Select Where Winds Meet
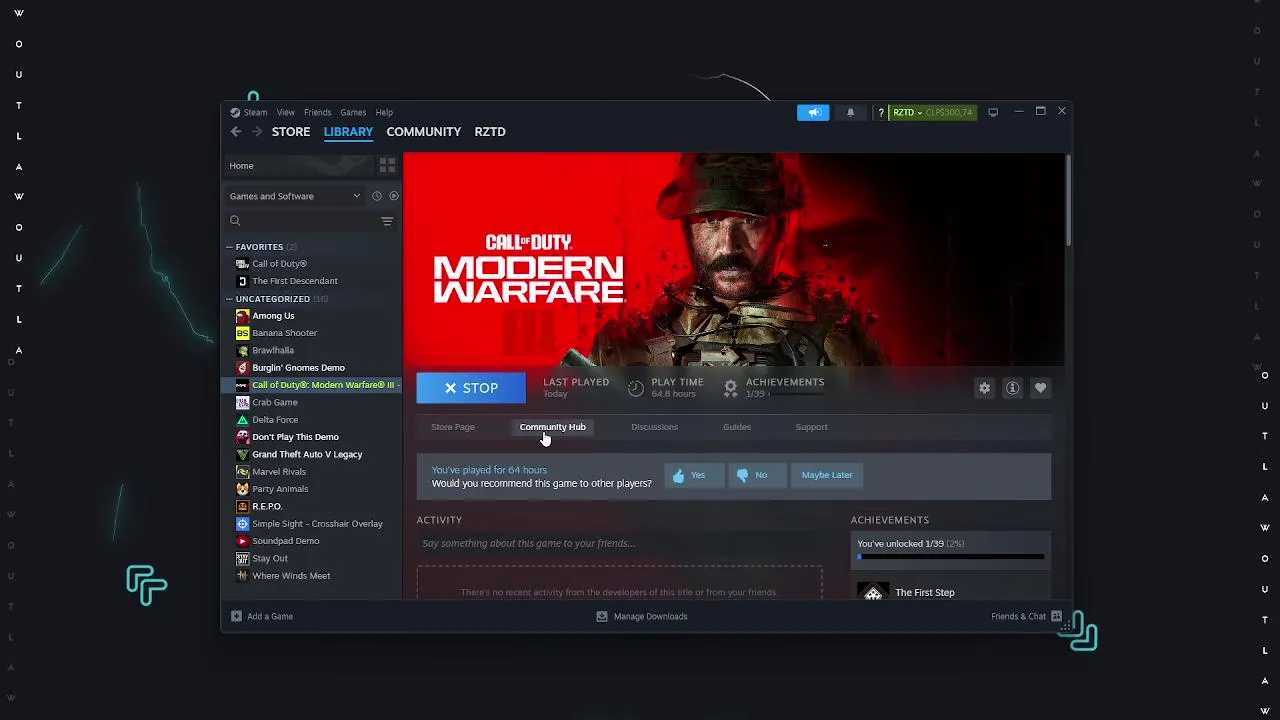The image size is (1280, 720). [x=291, y=576]
